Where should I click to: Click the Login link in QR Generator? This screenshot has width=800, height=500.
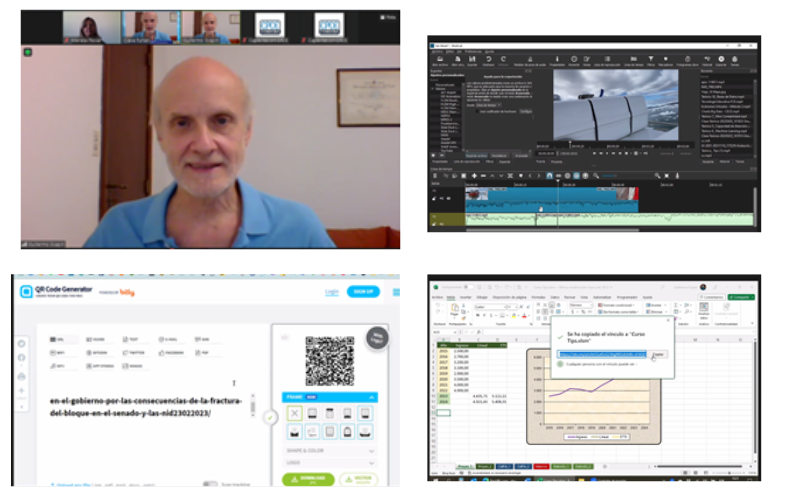[332, 292]
